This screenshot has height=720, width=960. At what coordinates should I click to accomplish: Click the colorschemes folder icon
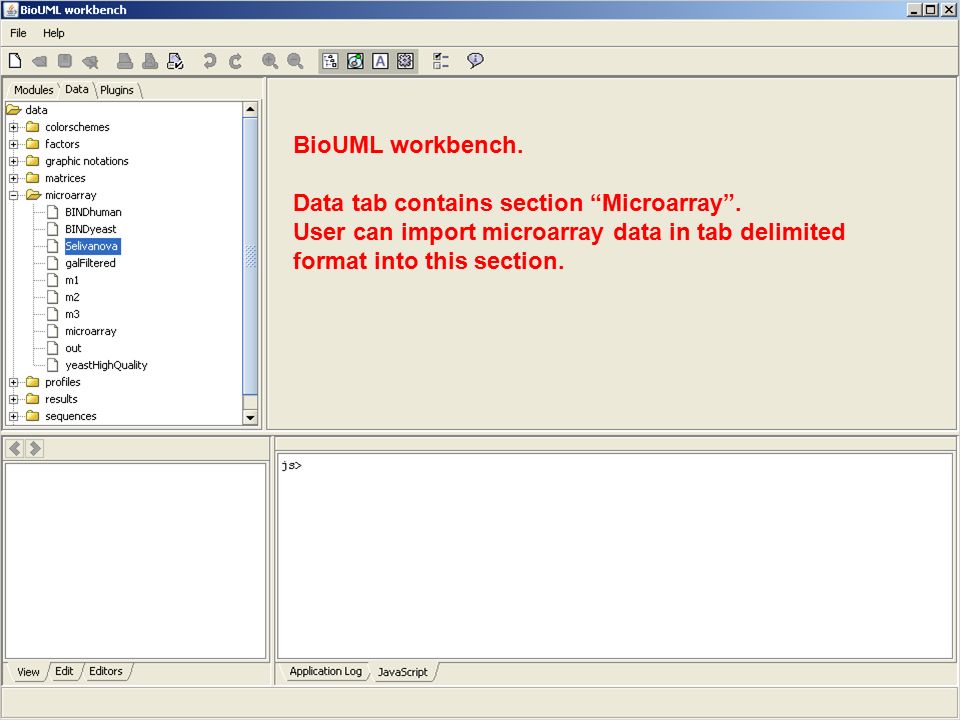[32, 127]
